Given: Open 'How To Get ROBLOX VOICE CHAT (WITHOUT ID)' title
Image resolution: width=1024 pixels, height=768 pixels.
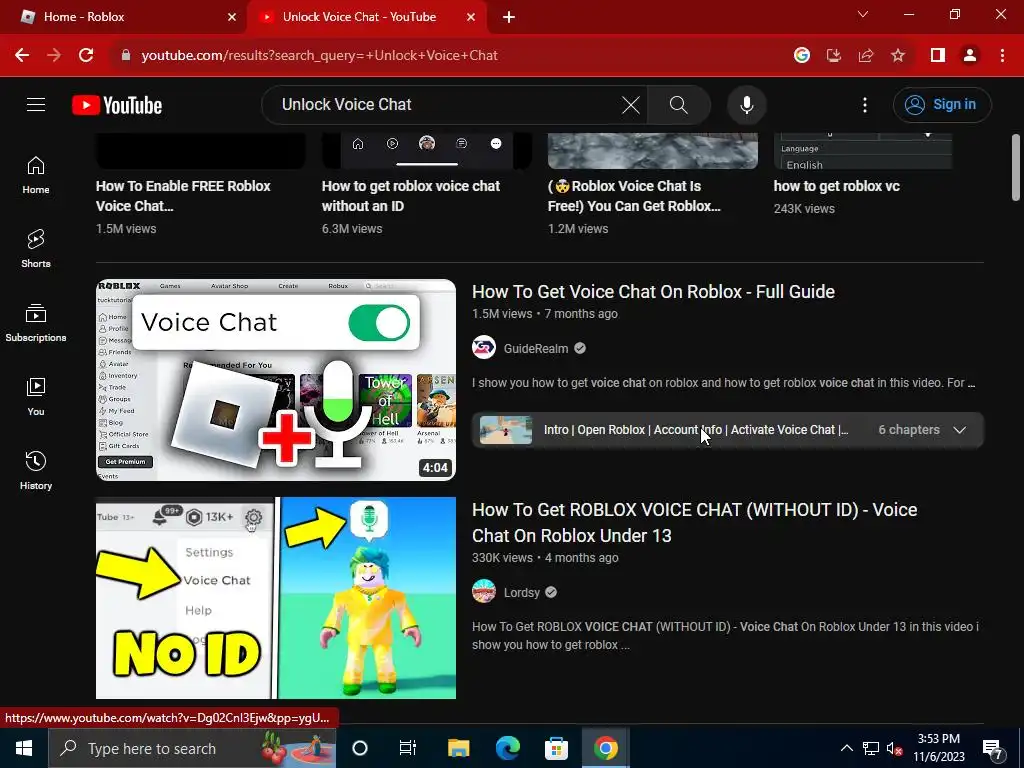Looking at the screenshot, I should [x=694, y=522].
